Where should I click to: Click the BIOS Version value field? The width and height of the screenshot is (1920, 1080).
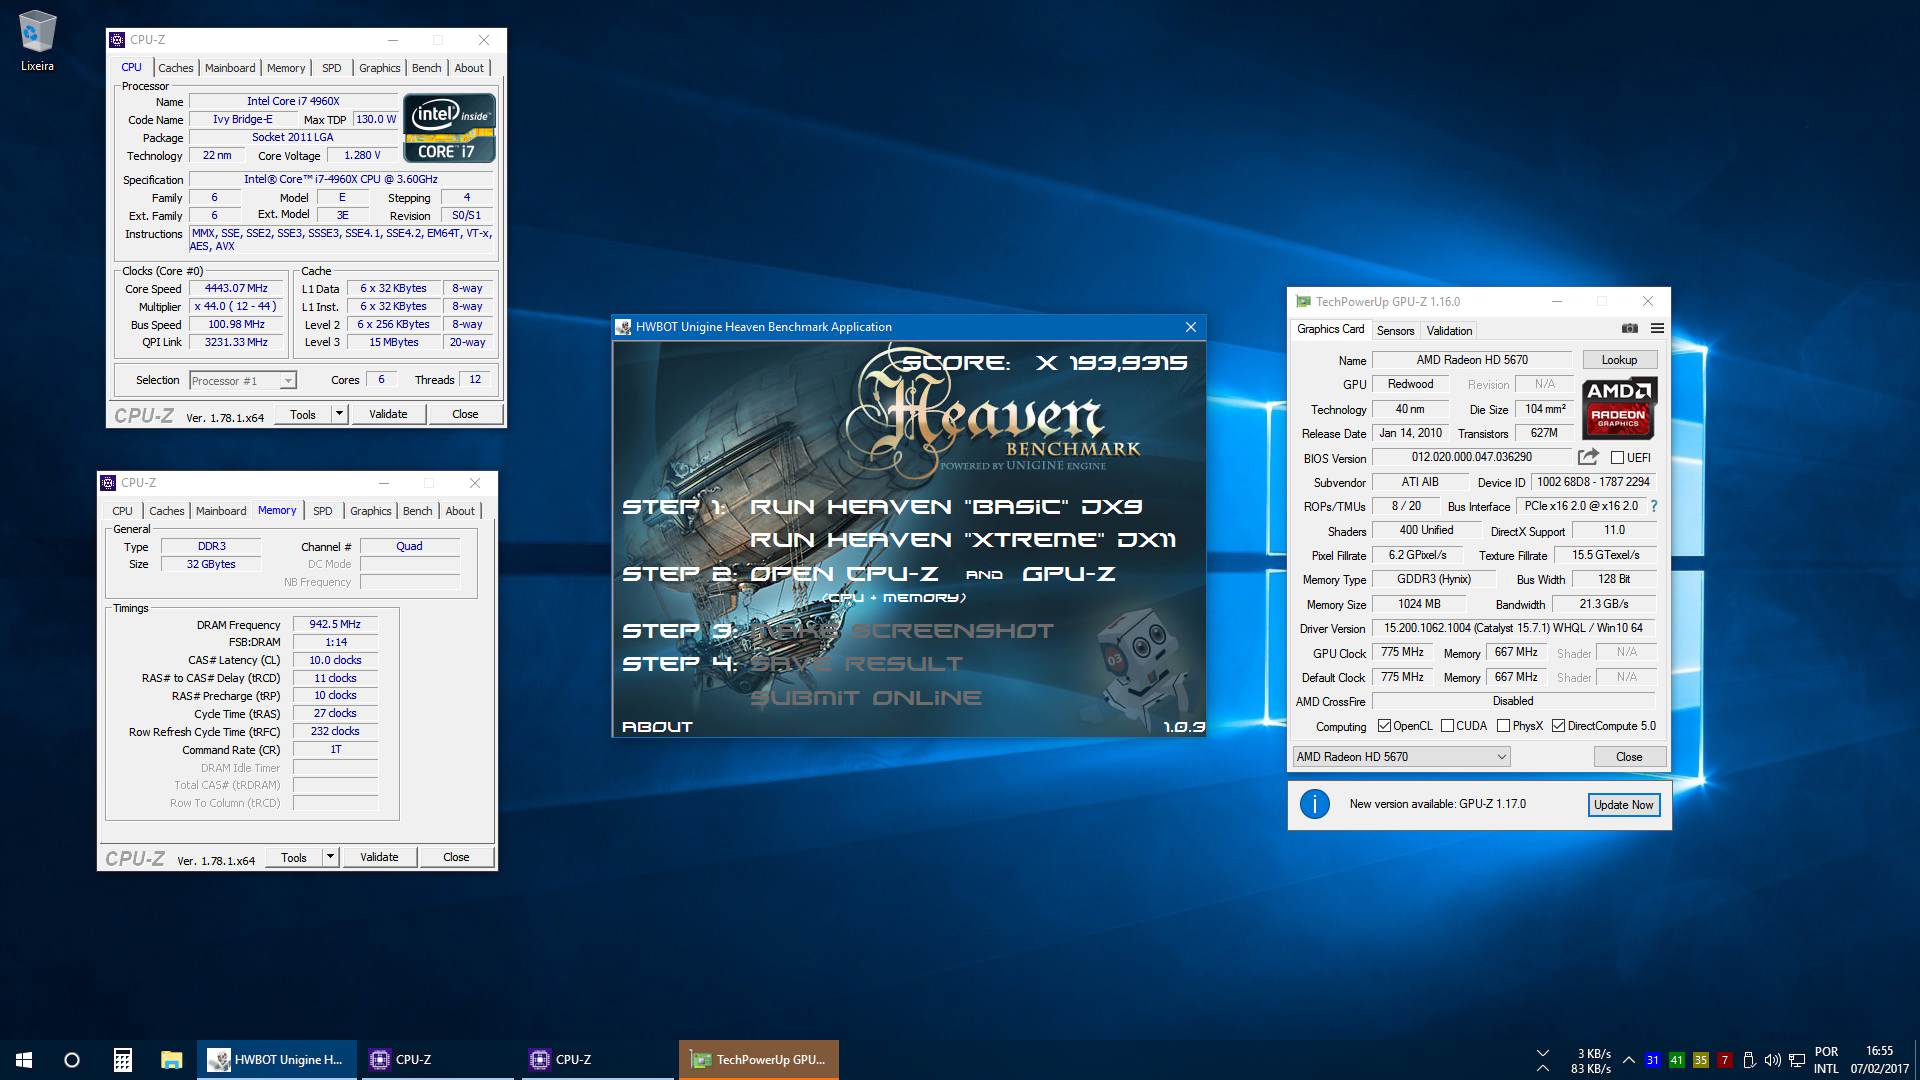click(x=1472, y=457)
